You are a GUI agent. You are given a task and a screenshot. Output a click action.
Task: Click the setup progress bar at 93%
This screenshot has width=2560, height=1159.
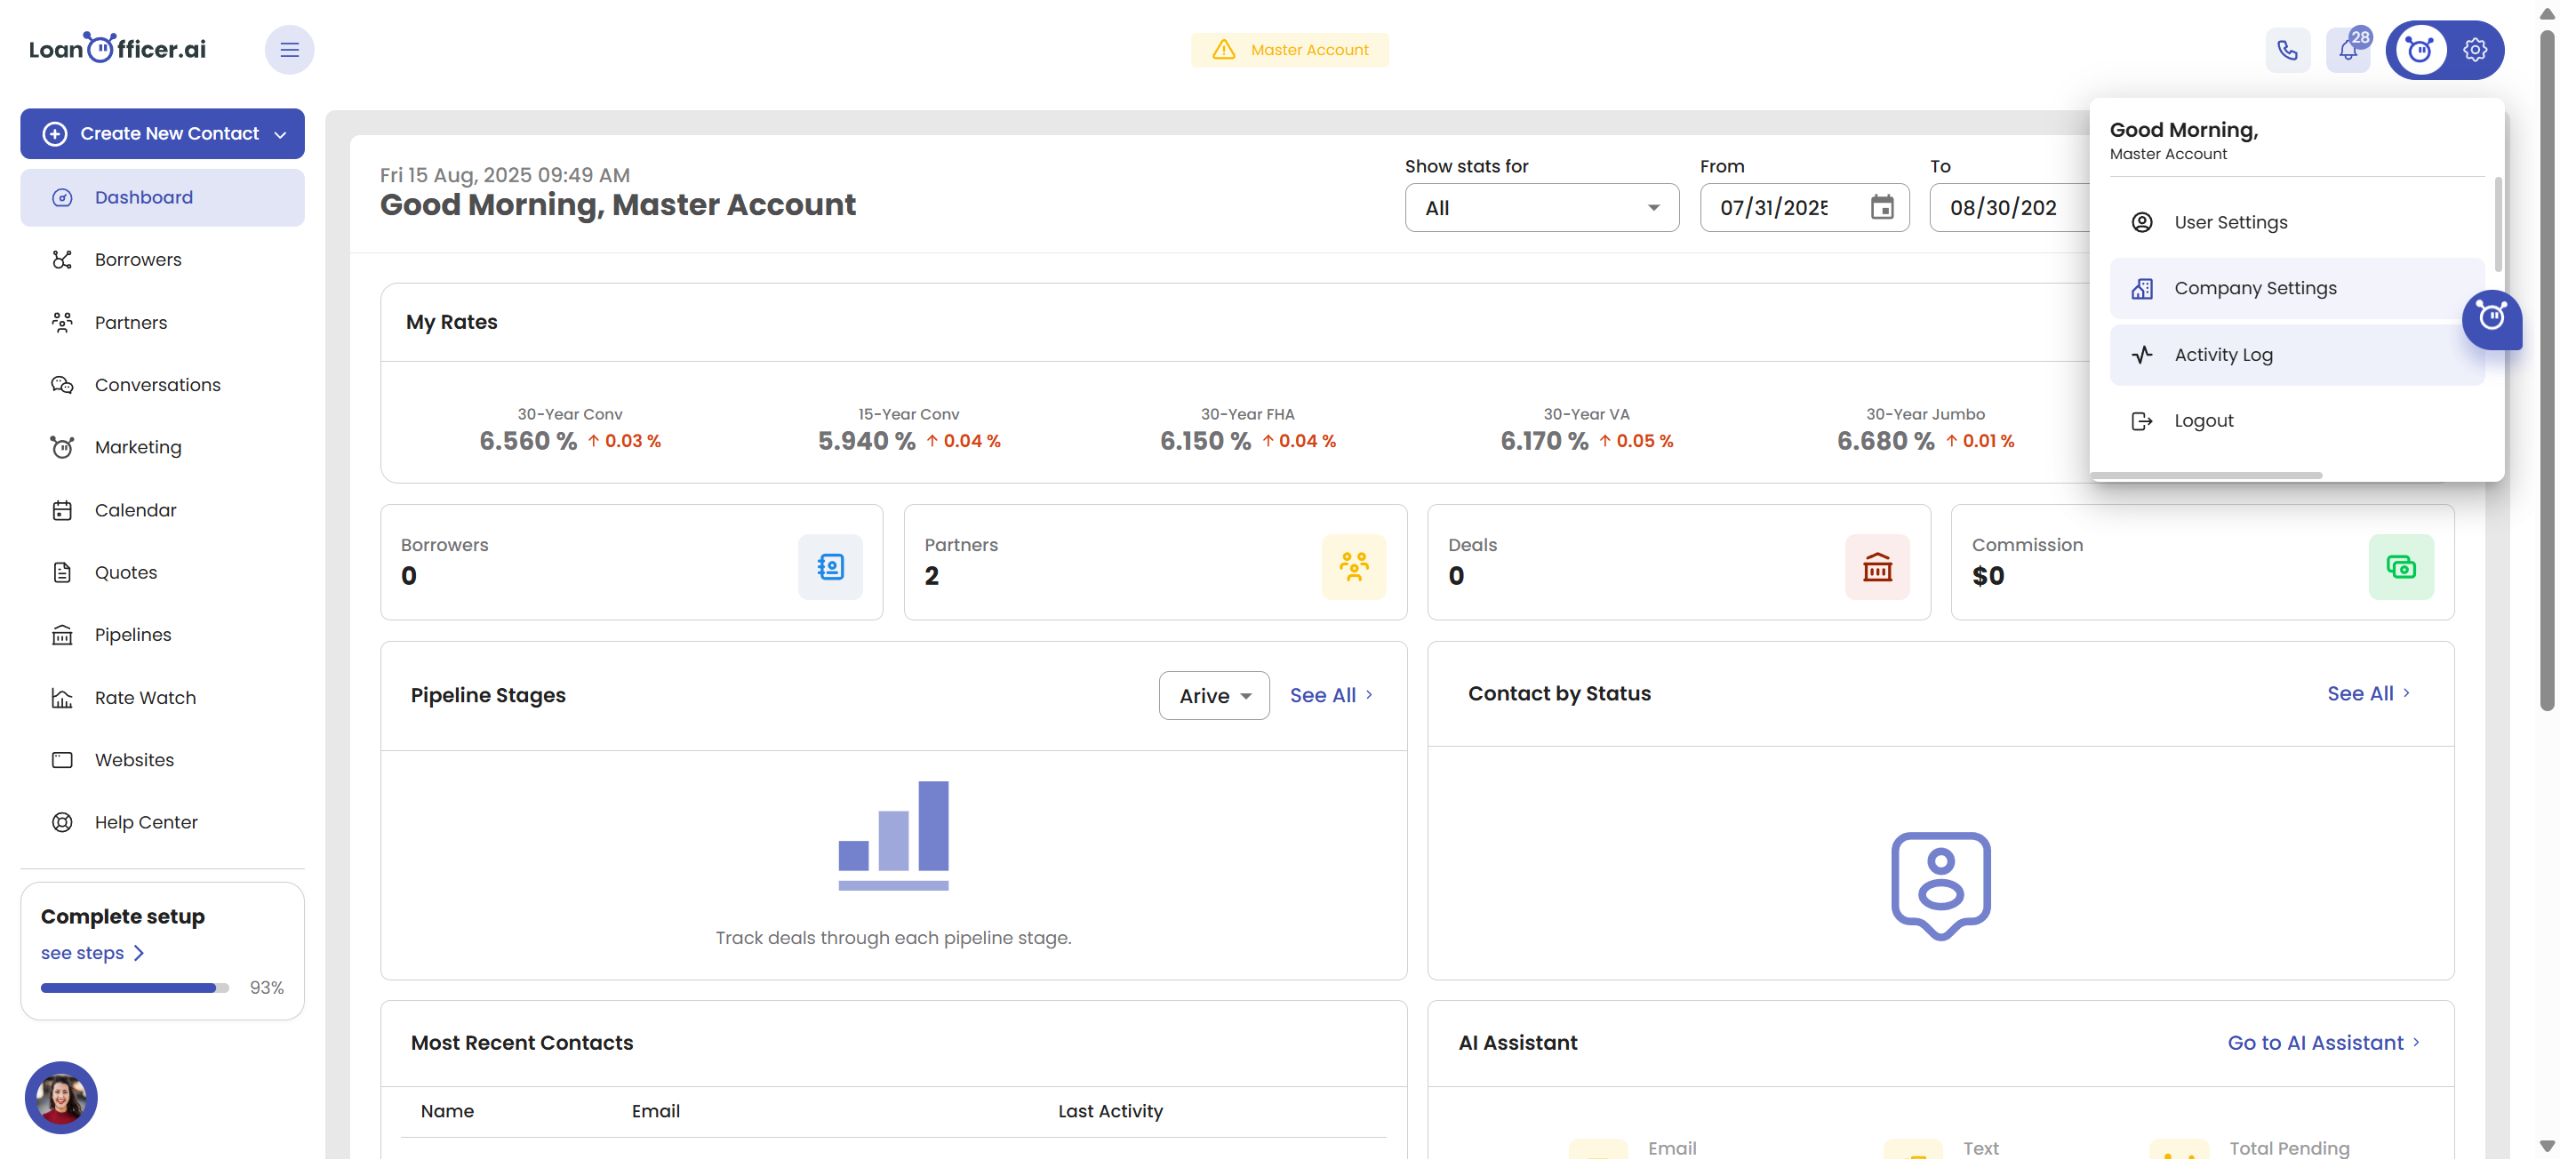pos(134,988)
